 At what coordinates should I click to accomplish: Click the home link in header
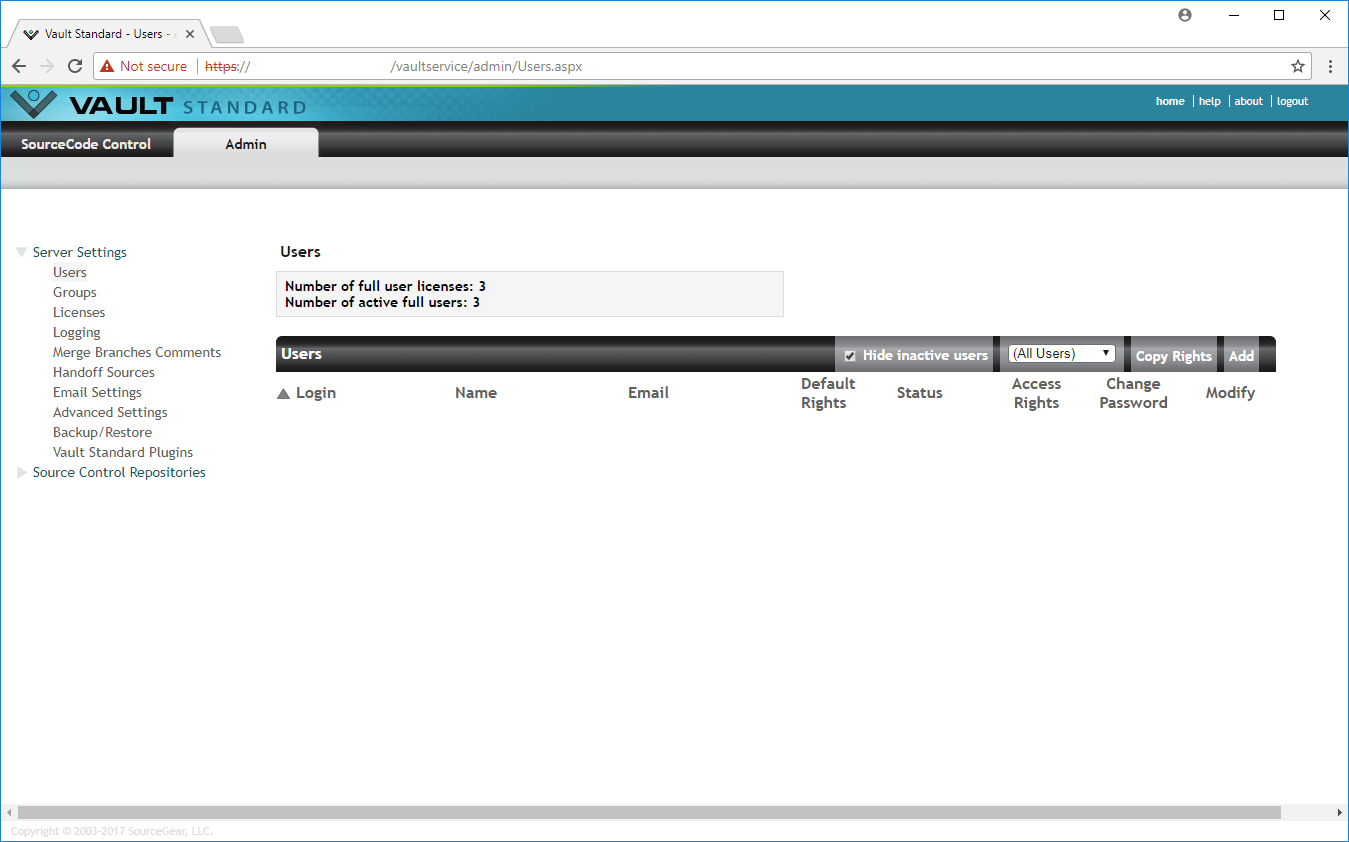tap(1170, 101)
